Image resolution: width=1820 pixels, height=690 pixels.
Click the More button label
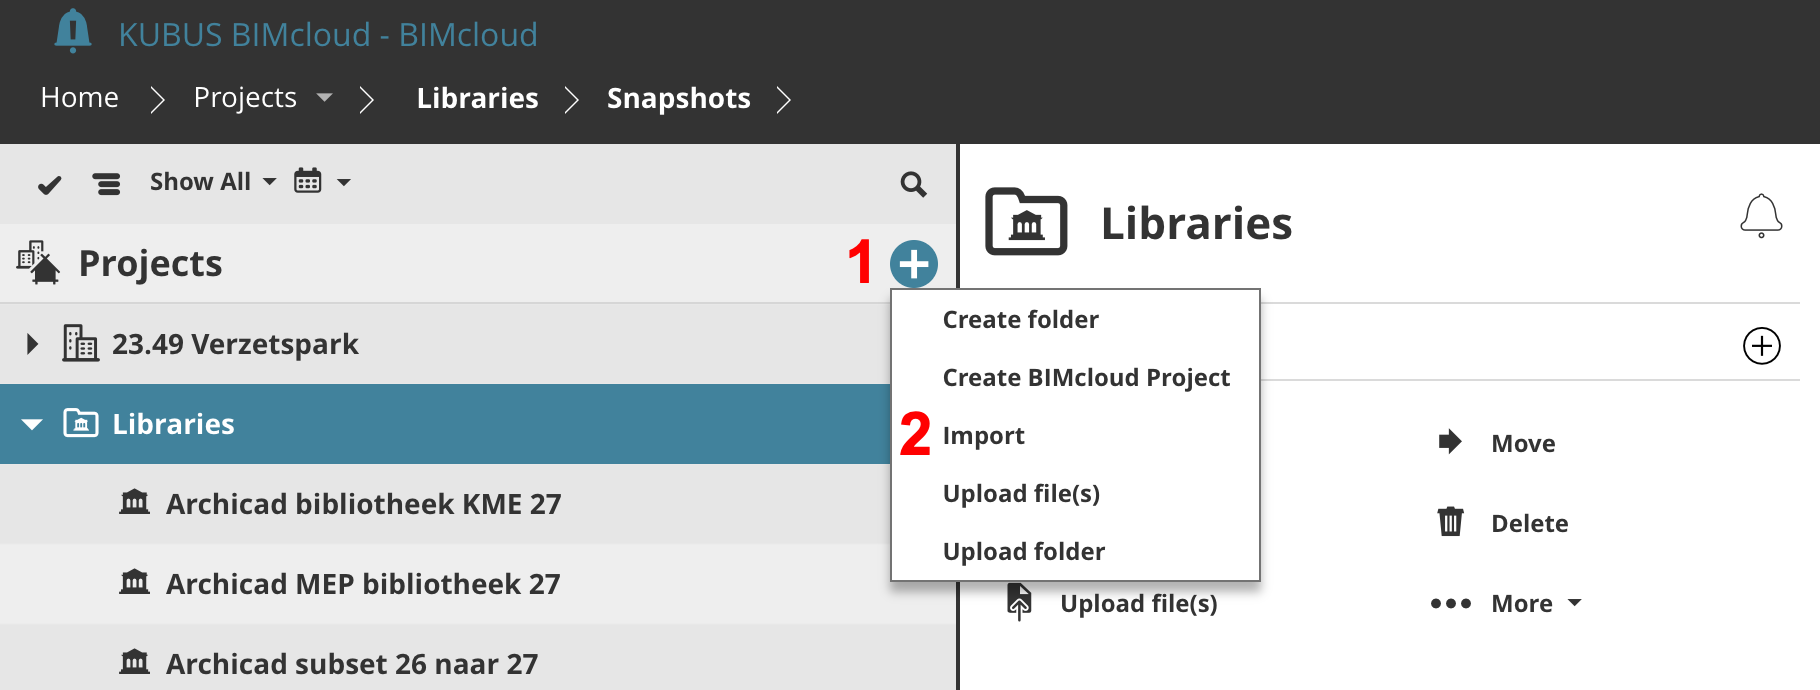[1522, 603]
